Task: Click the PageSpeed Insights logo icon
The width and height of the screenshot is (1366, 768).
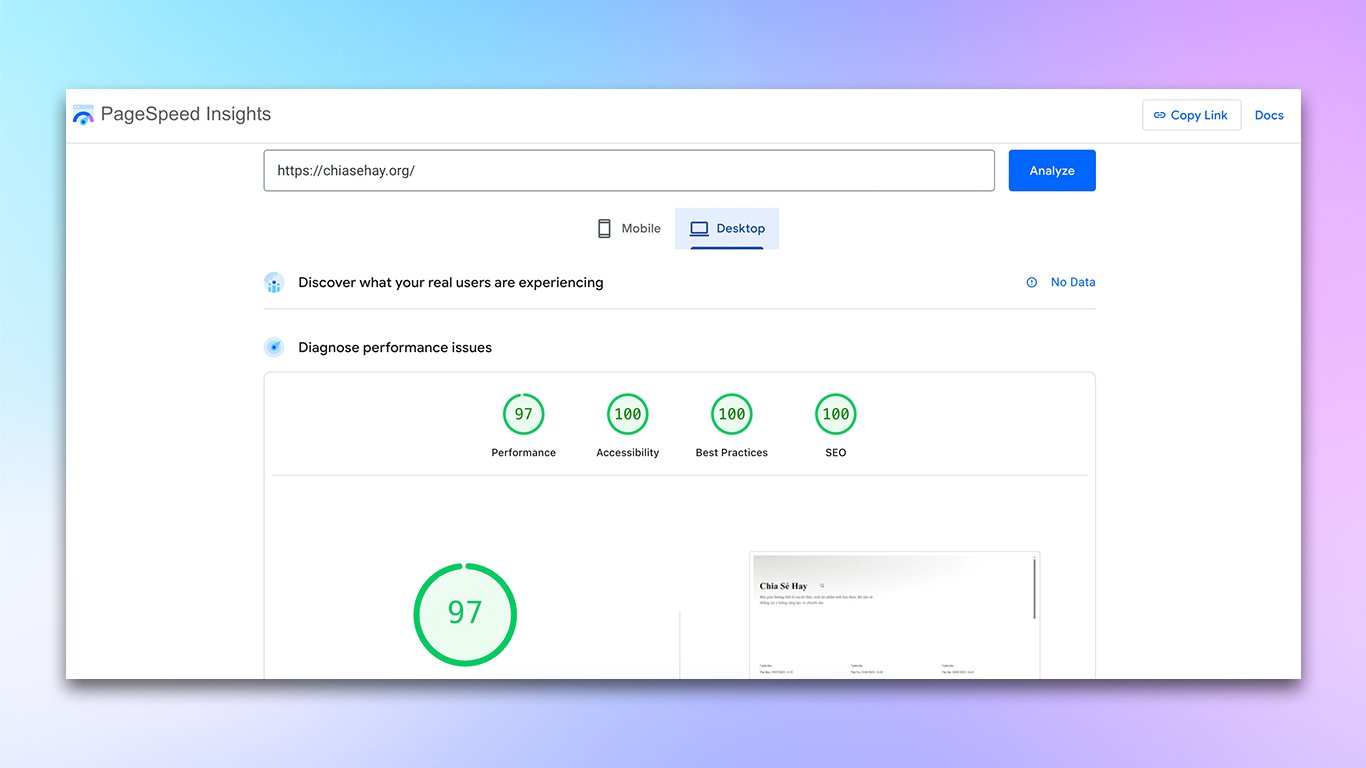Action: click(x=83, y=114)
